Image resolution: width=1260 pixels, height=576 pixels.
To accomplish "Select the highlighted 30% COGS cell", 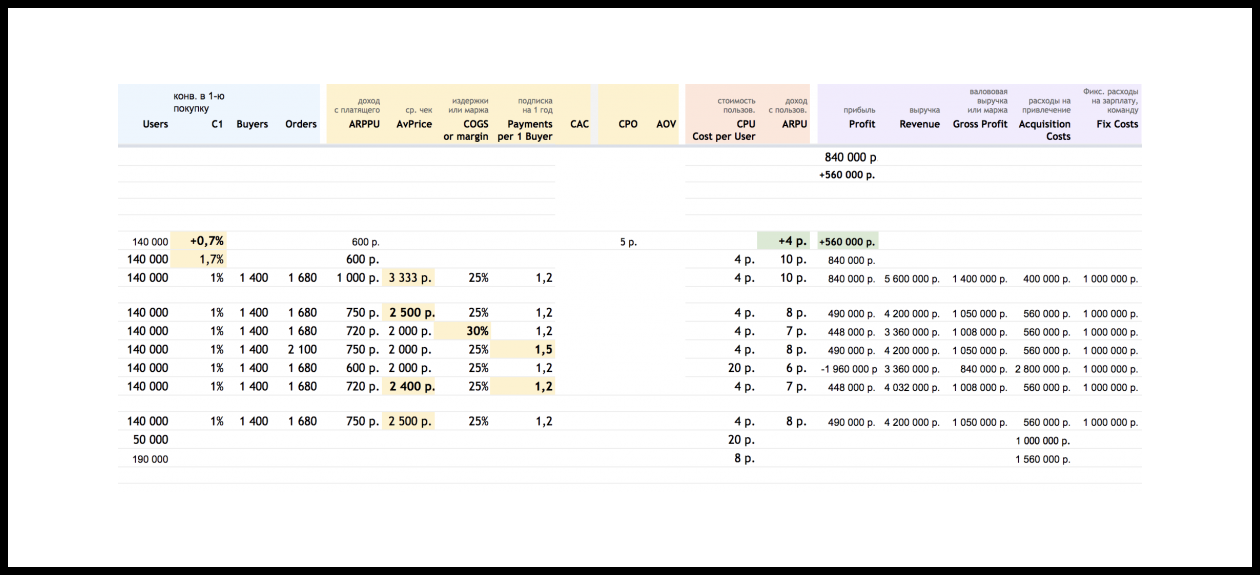I will (475, 331).
